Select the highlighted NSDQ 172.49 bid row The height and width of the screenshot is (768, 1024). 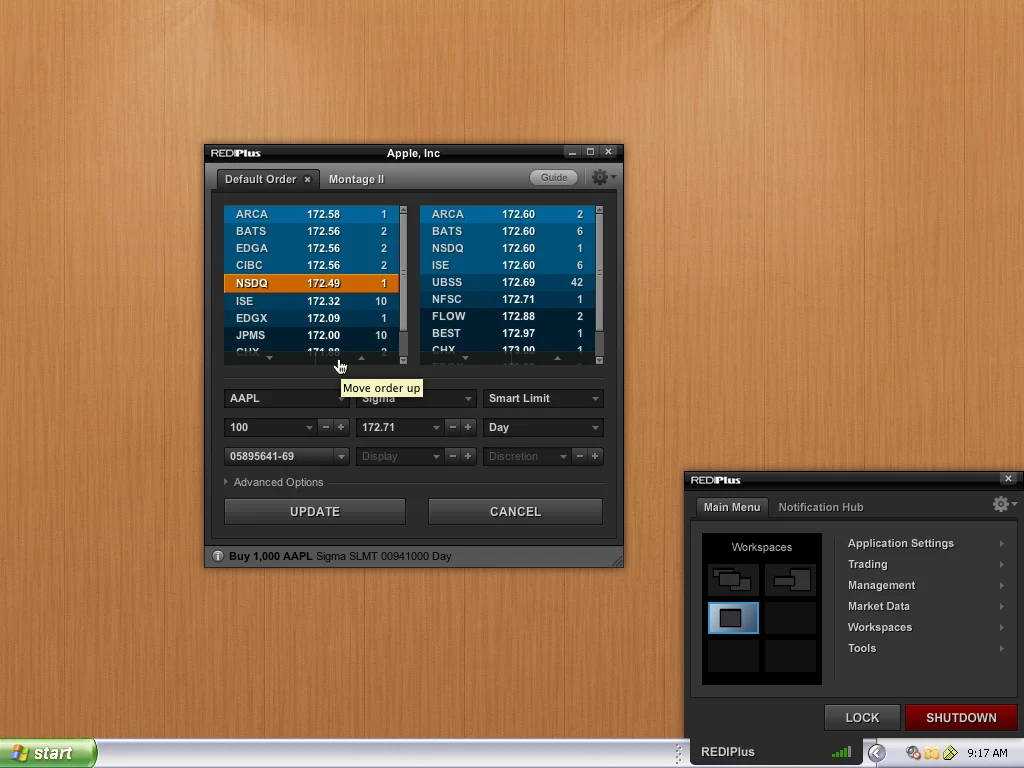(311, 283)
